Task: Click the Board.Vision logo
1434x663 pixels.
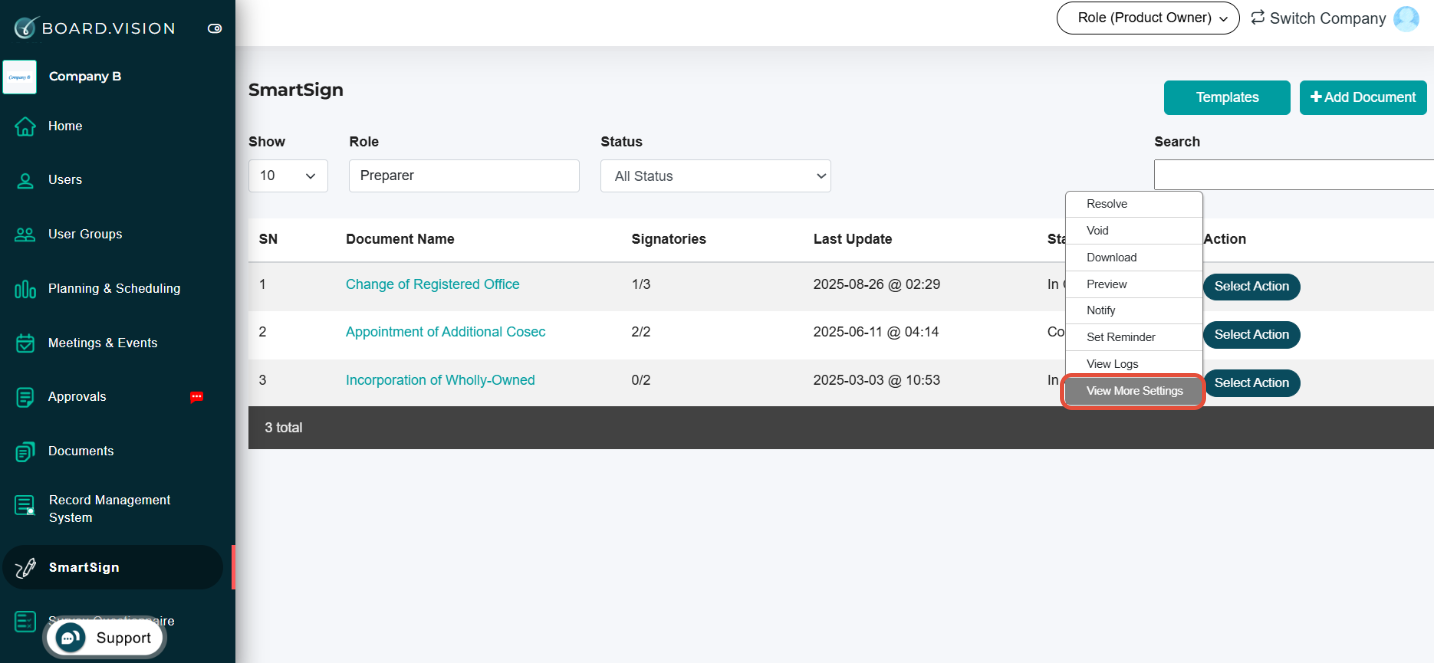Action: (x=94, y=28)
